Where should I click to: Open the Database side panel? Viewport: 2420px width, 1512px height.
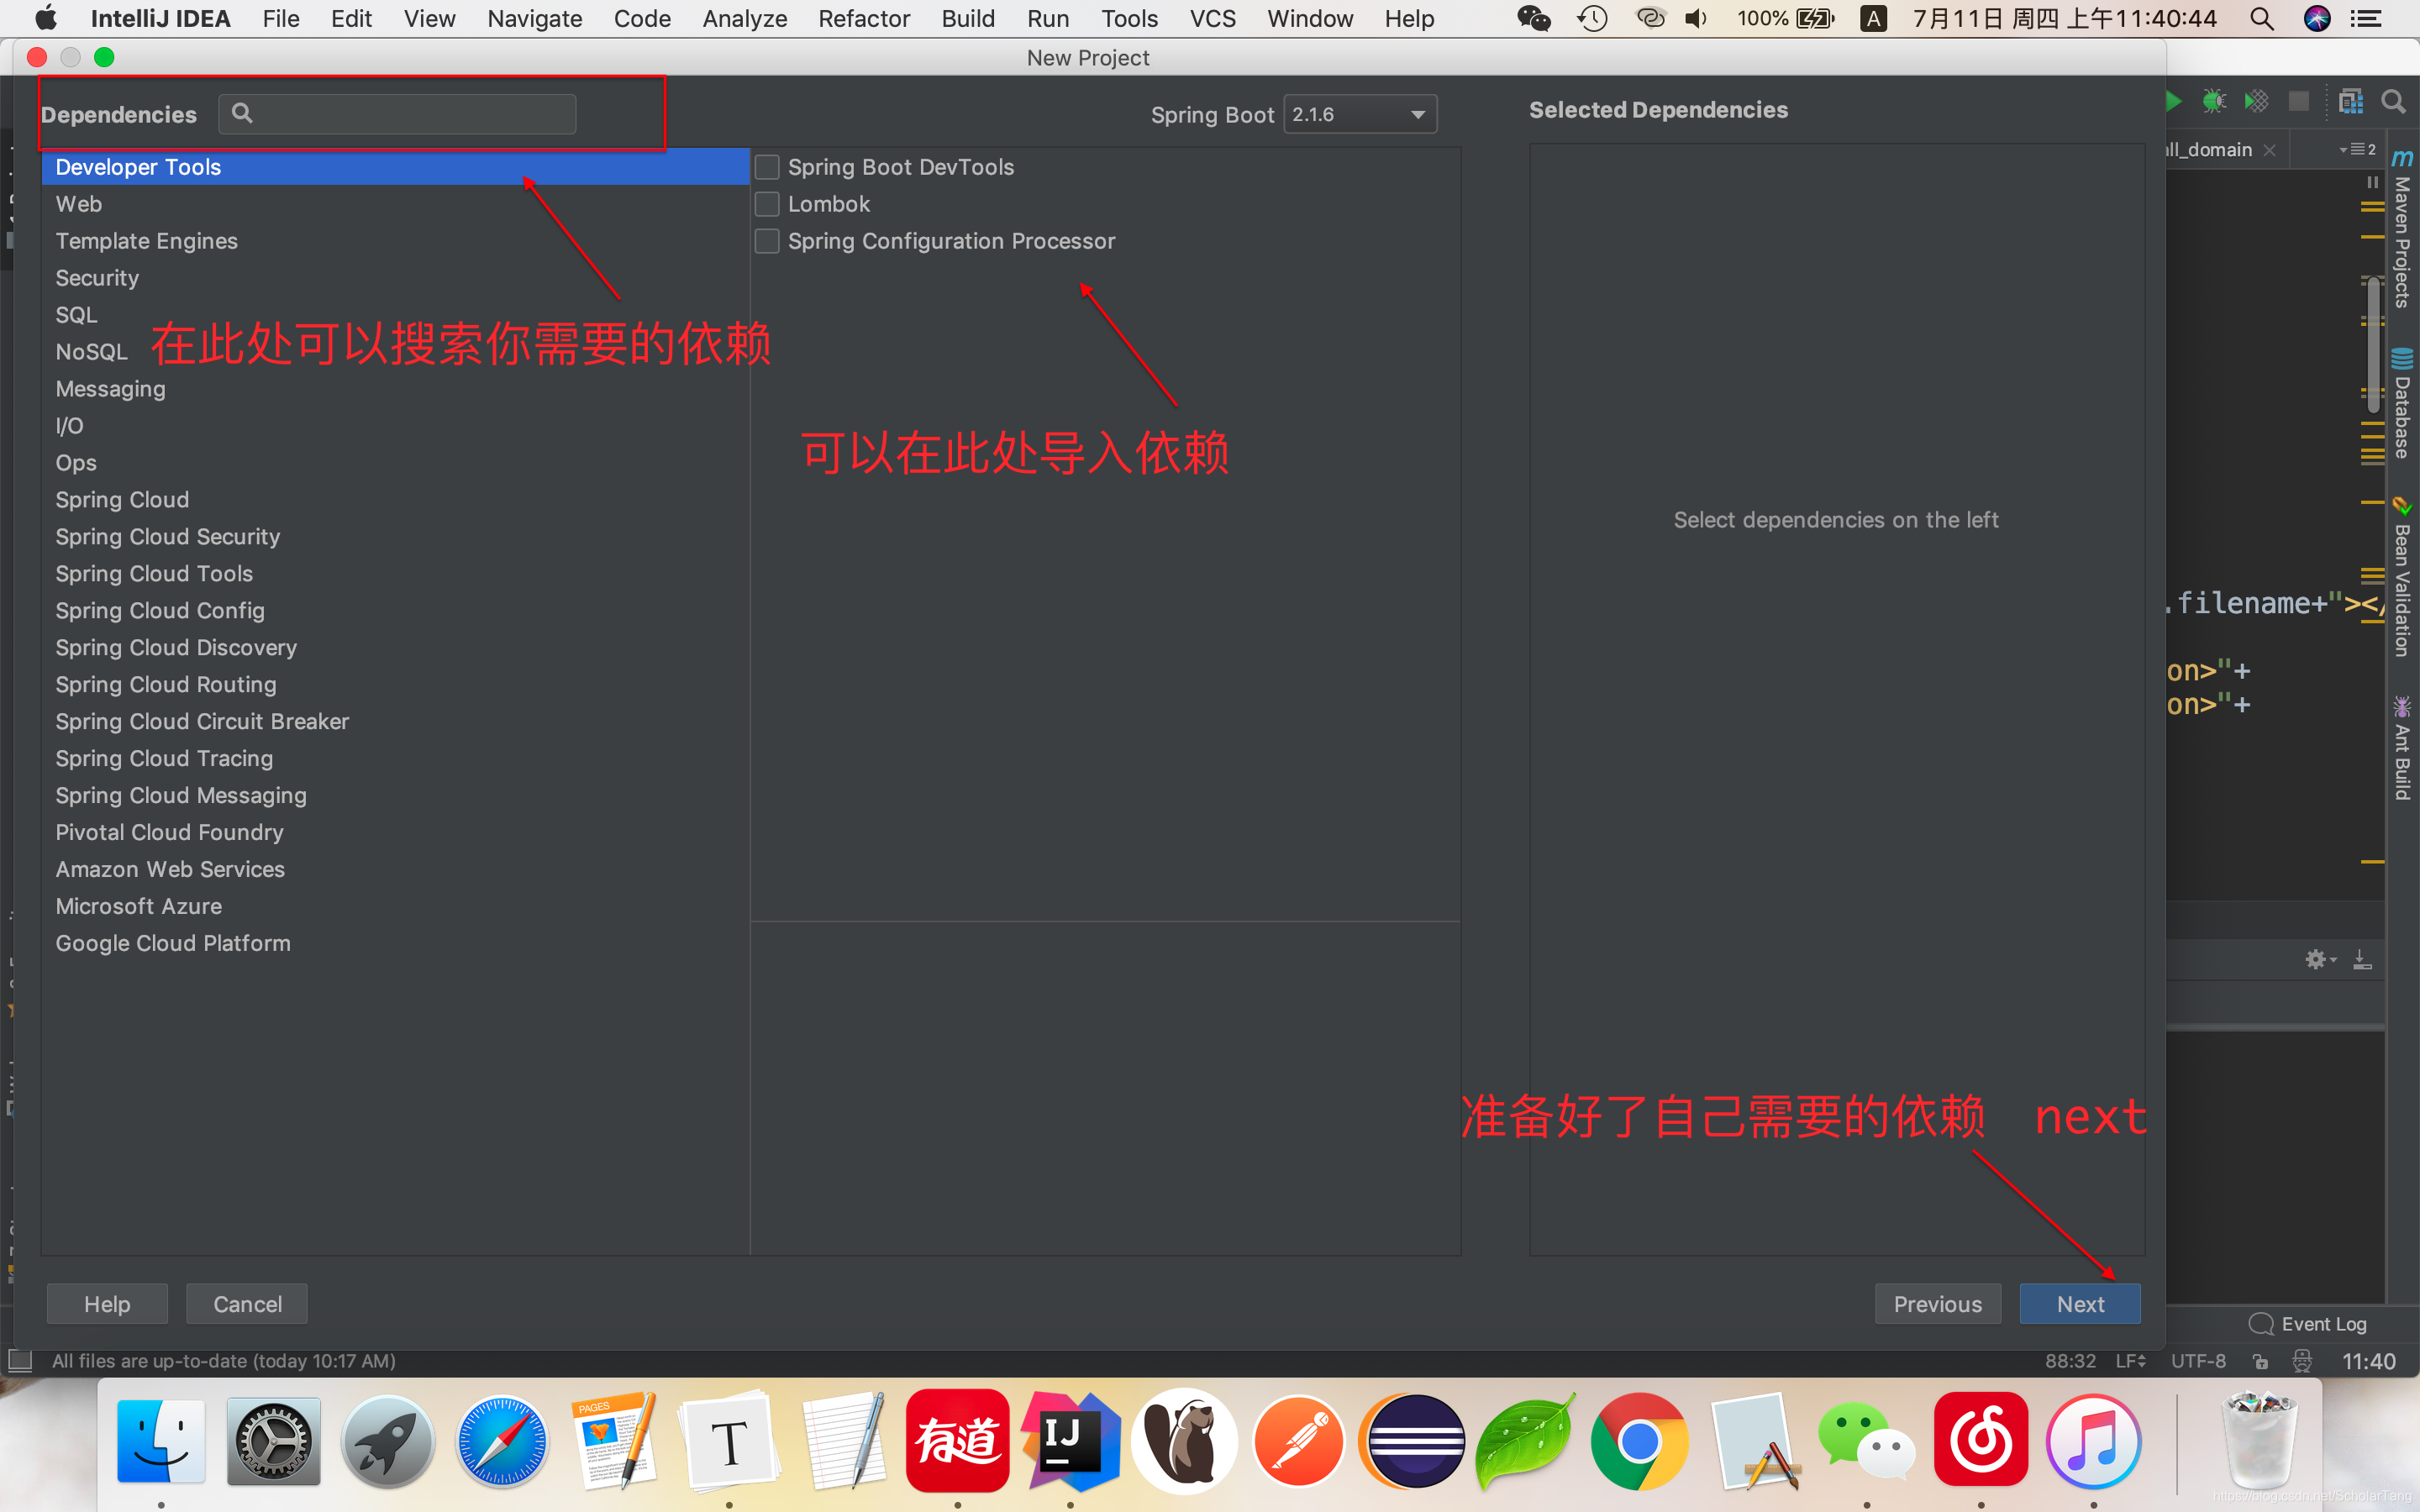pyautogui.click(x=2402, y=403)
